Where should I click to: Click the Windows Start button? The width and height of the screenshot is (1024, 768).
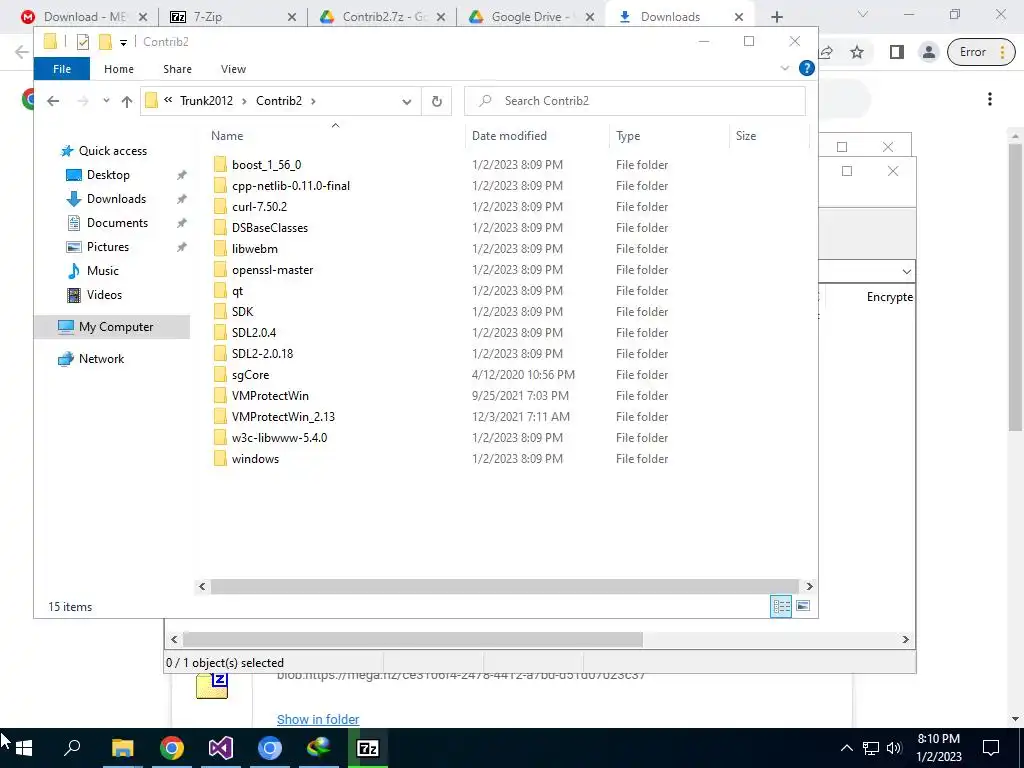click(24, 748)
